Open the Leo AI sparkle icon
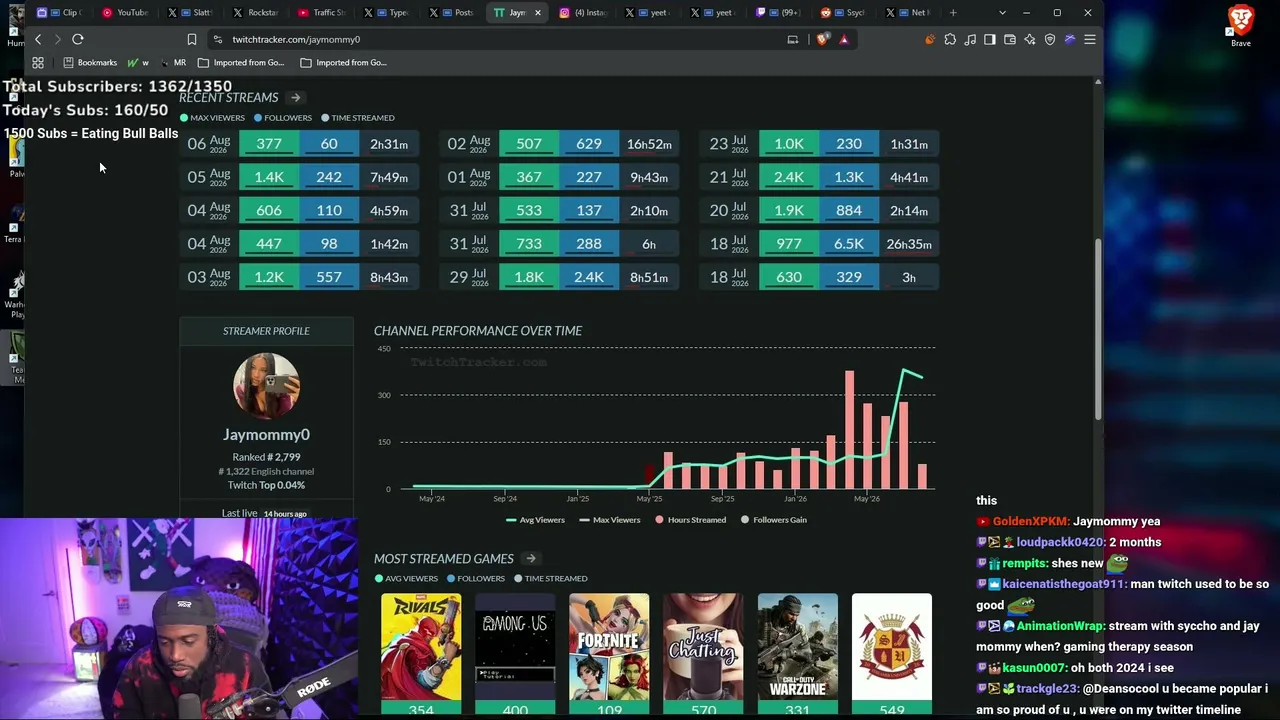 1030,39
